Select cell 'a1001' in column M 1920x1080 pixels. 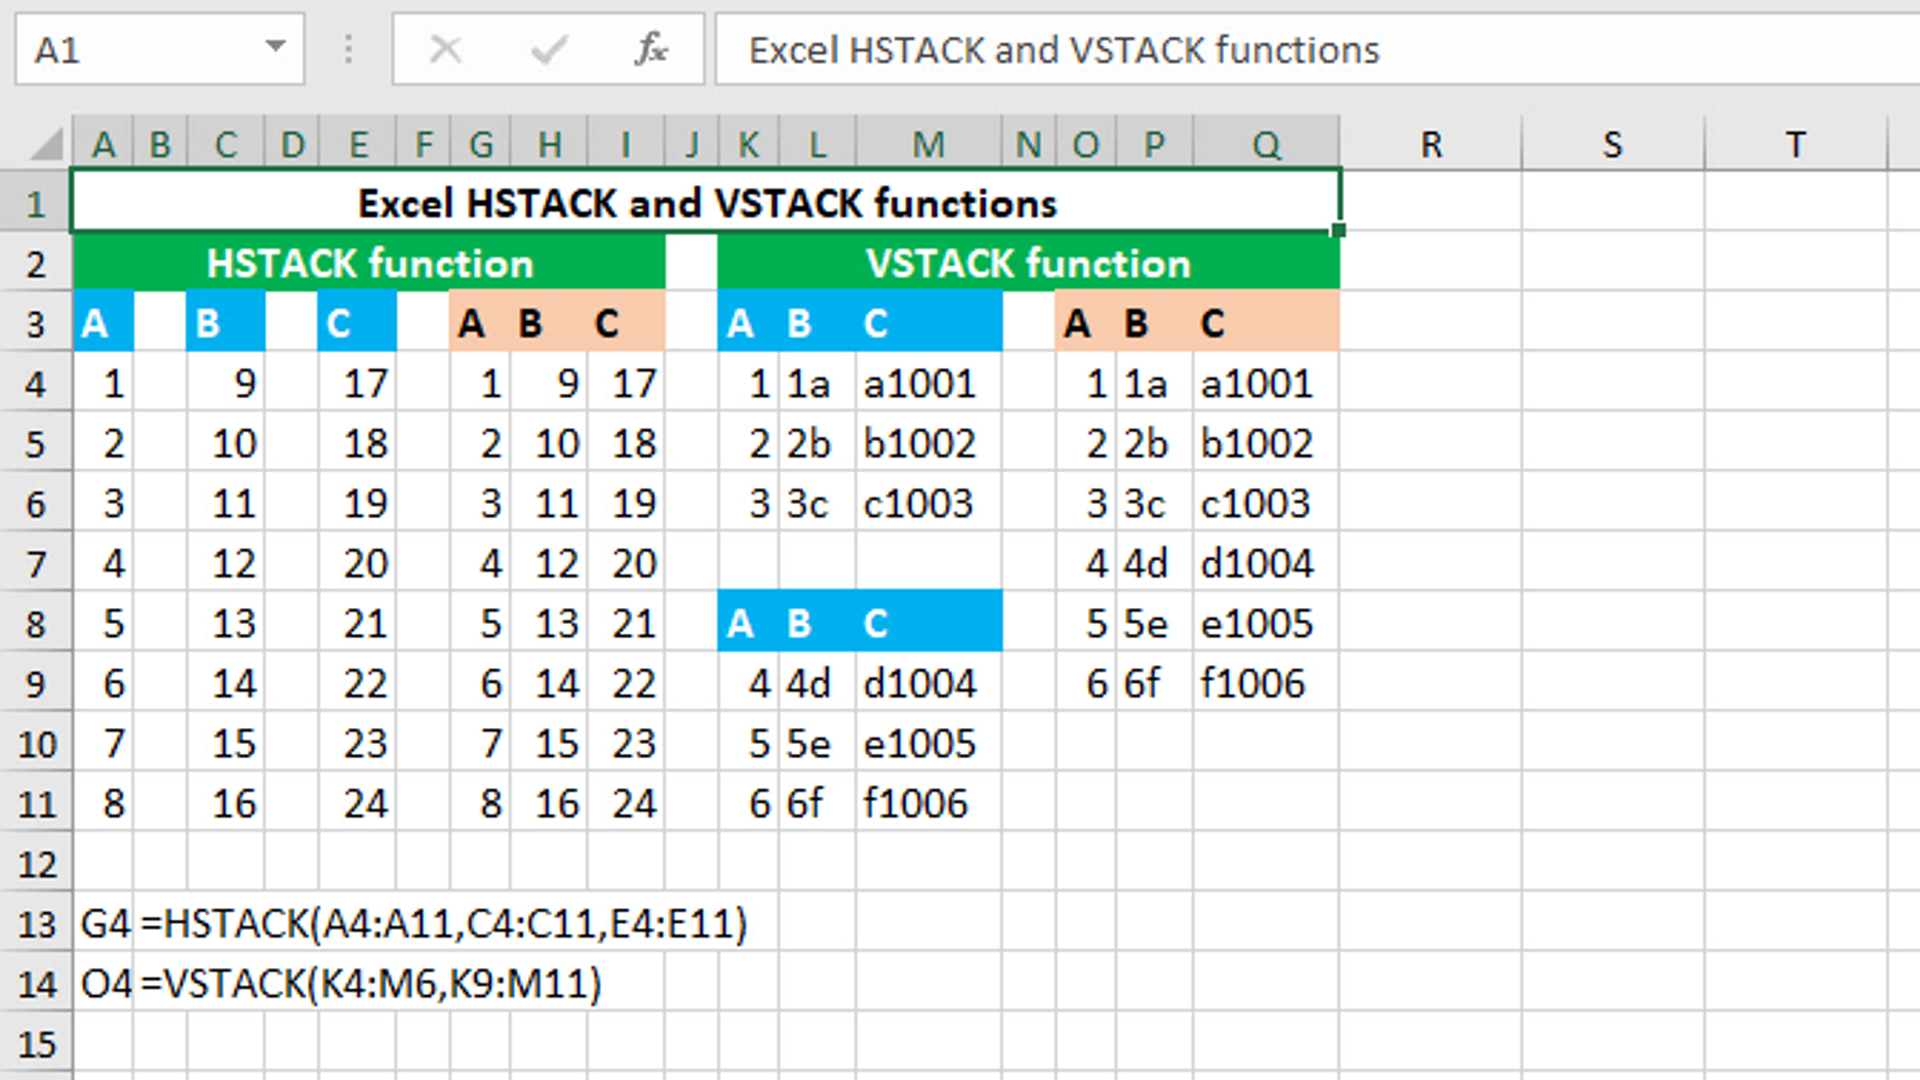928,383
